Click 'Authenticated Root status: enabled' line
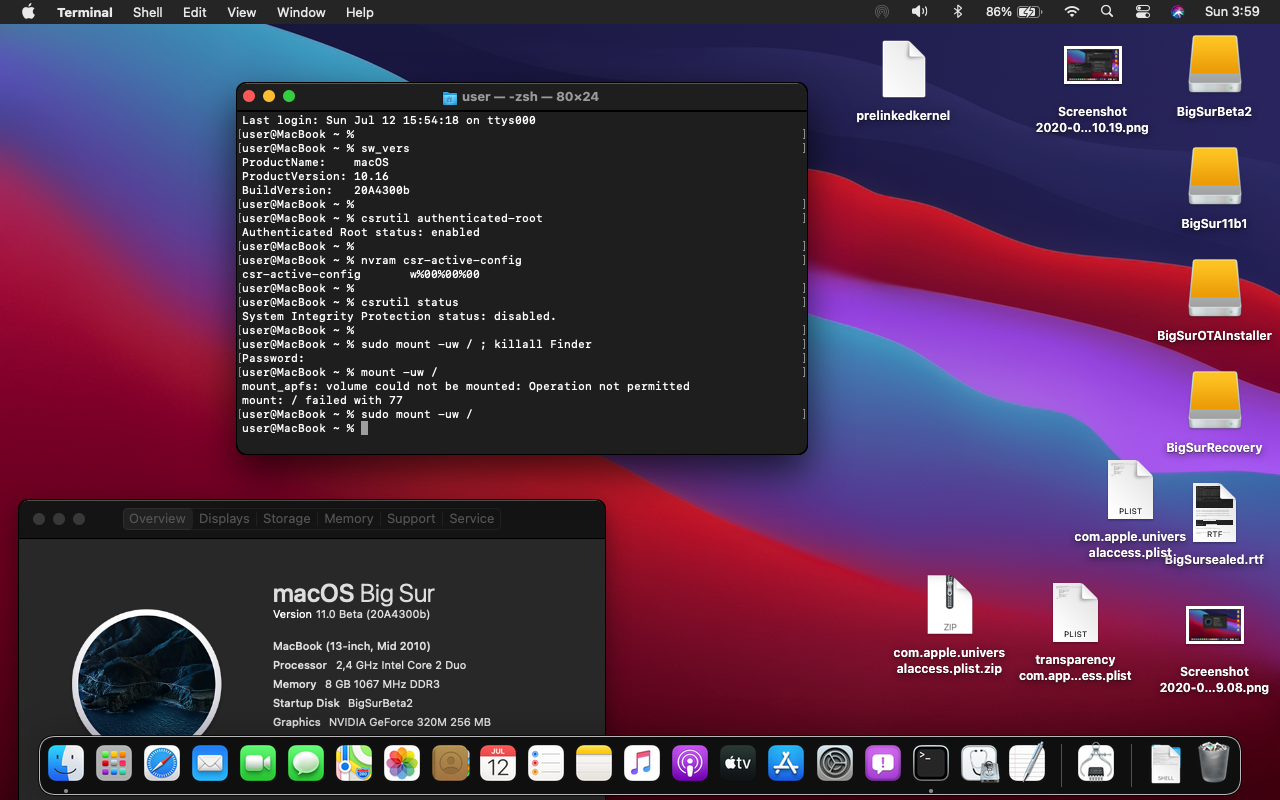The image size is (1280, 800). [360, 232]
